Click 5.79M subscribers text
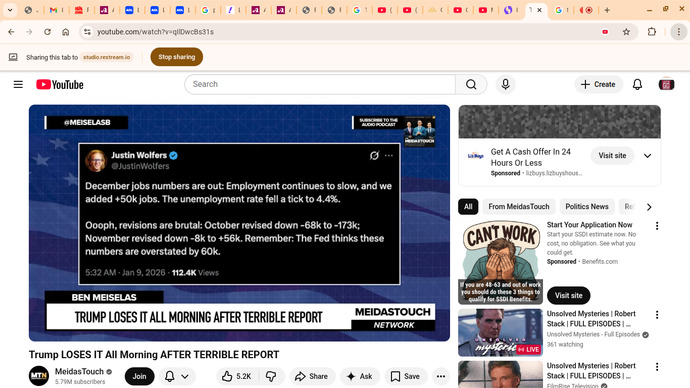 80,382
